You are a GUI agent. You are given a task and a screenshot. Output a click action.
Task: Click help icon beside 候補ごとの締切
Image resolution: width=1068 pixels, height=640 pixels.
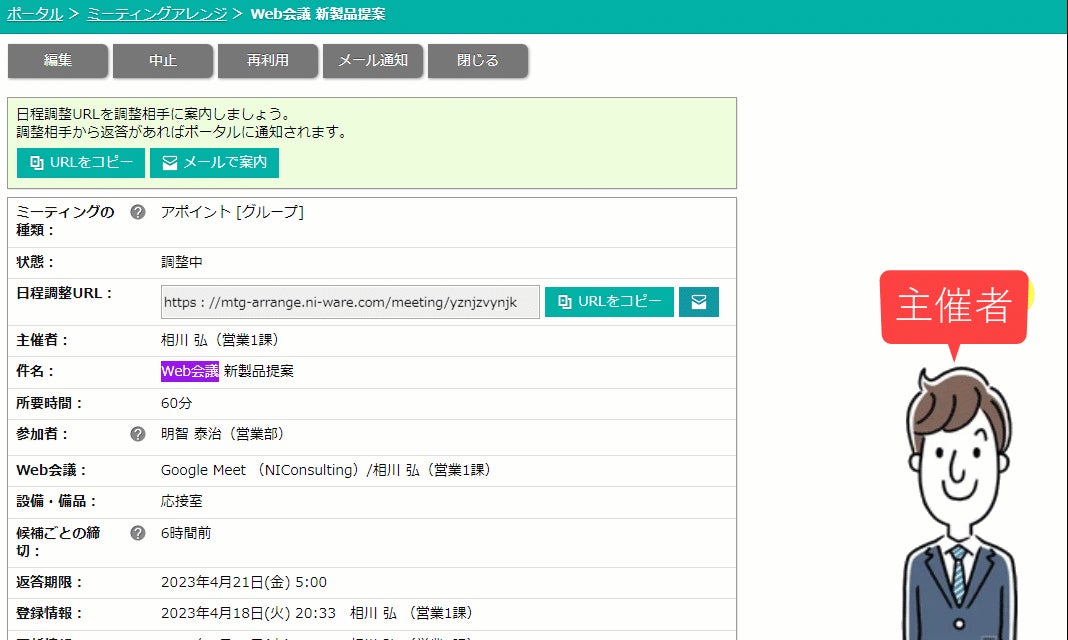tap(138, 532)
